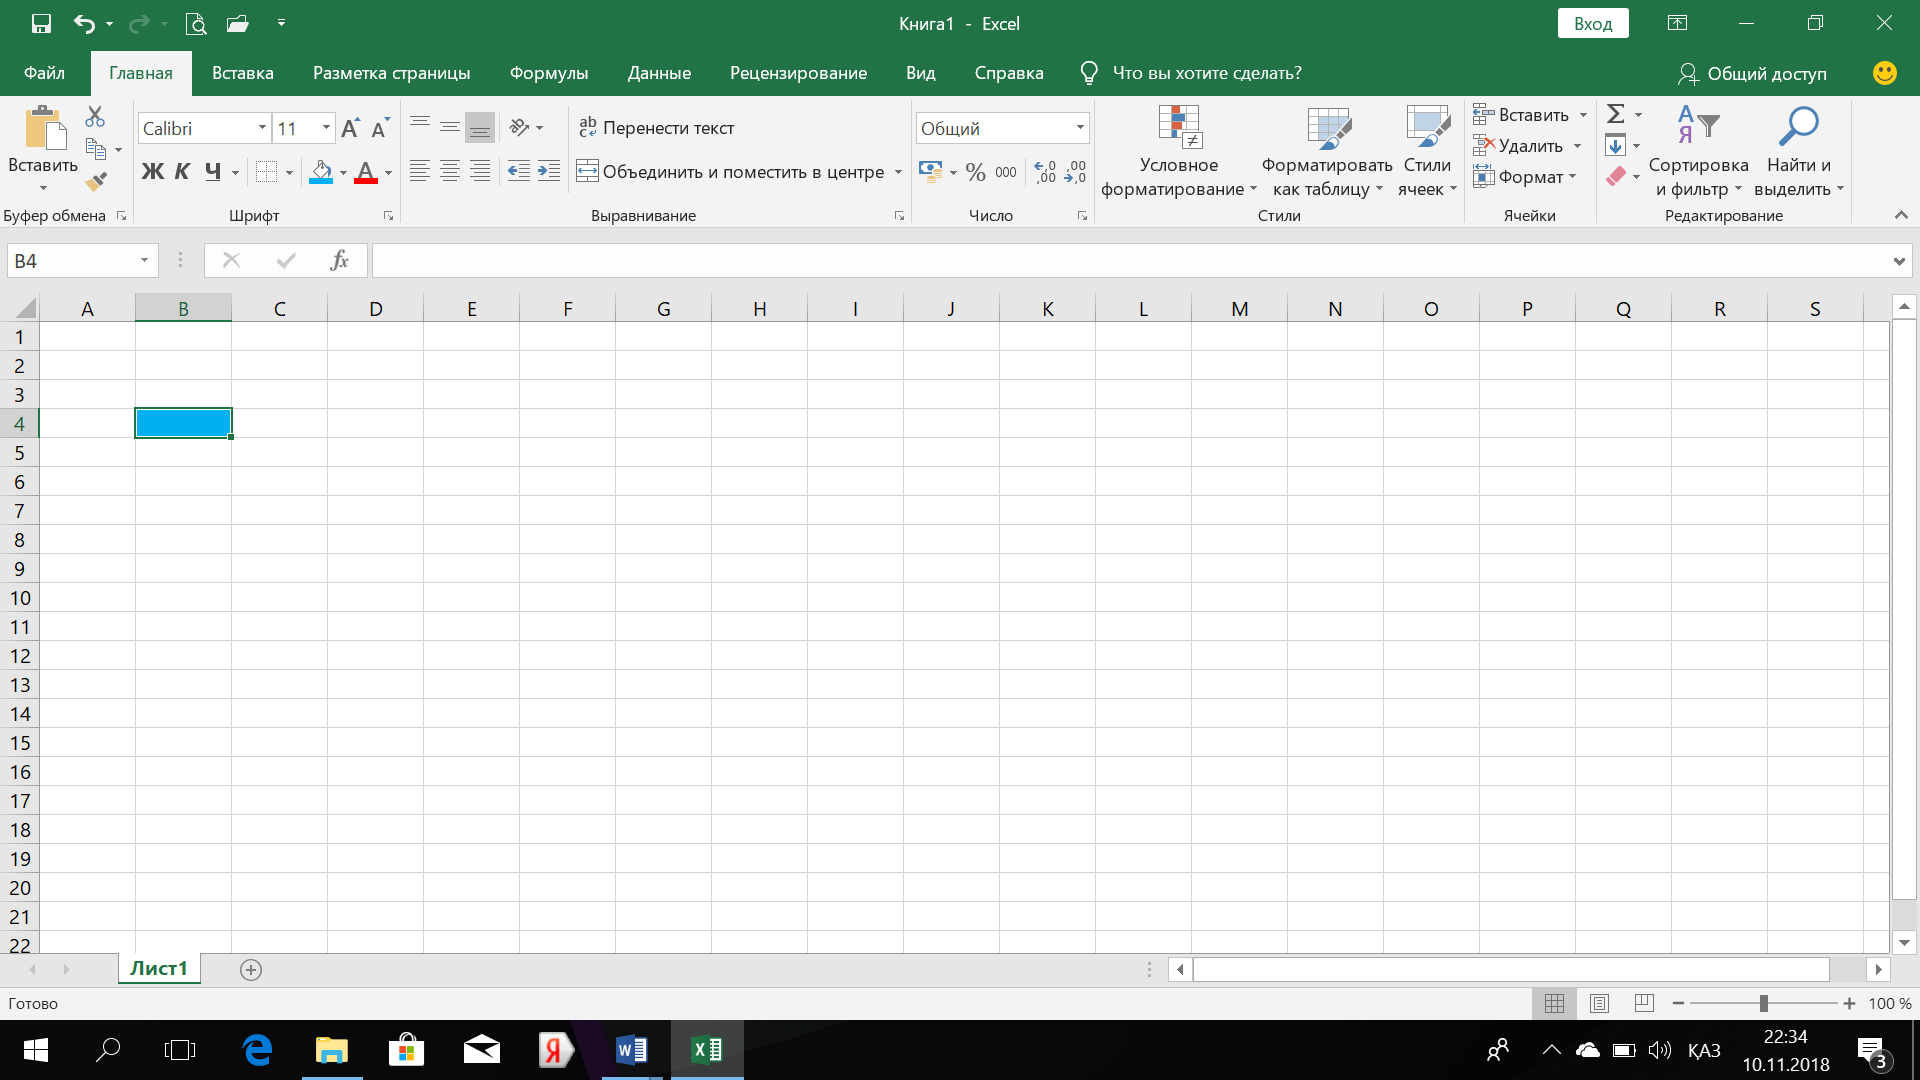
Task: Open the Calibri font name dropdown
Action: 262,128
